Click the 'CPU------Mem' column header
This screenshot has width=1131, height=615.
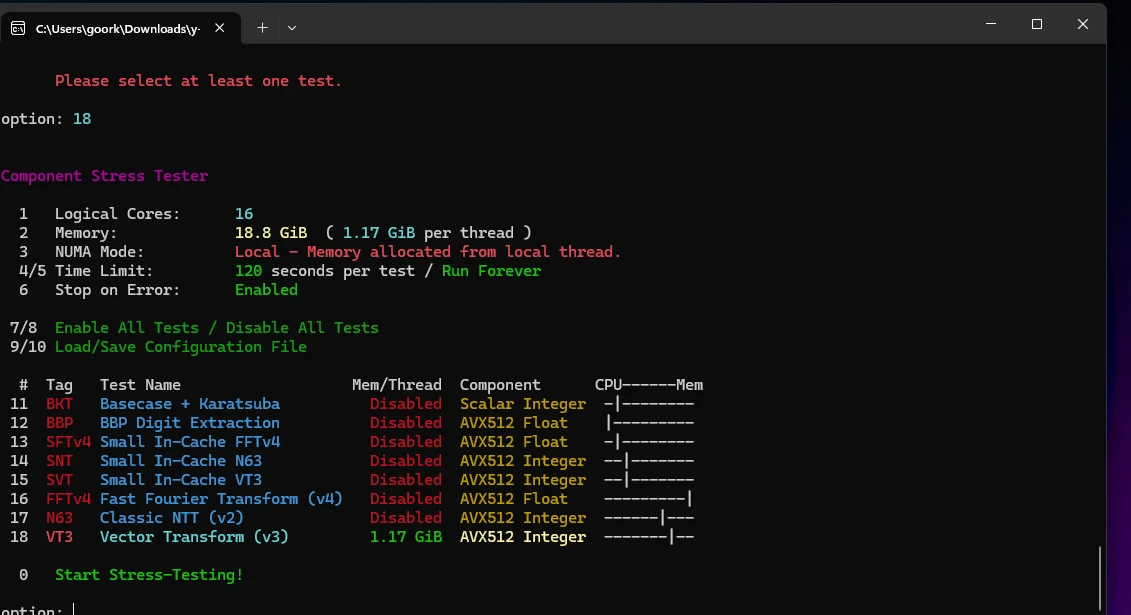click(x=648, y=385)
